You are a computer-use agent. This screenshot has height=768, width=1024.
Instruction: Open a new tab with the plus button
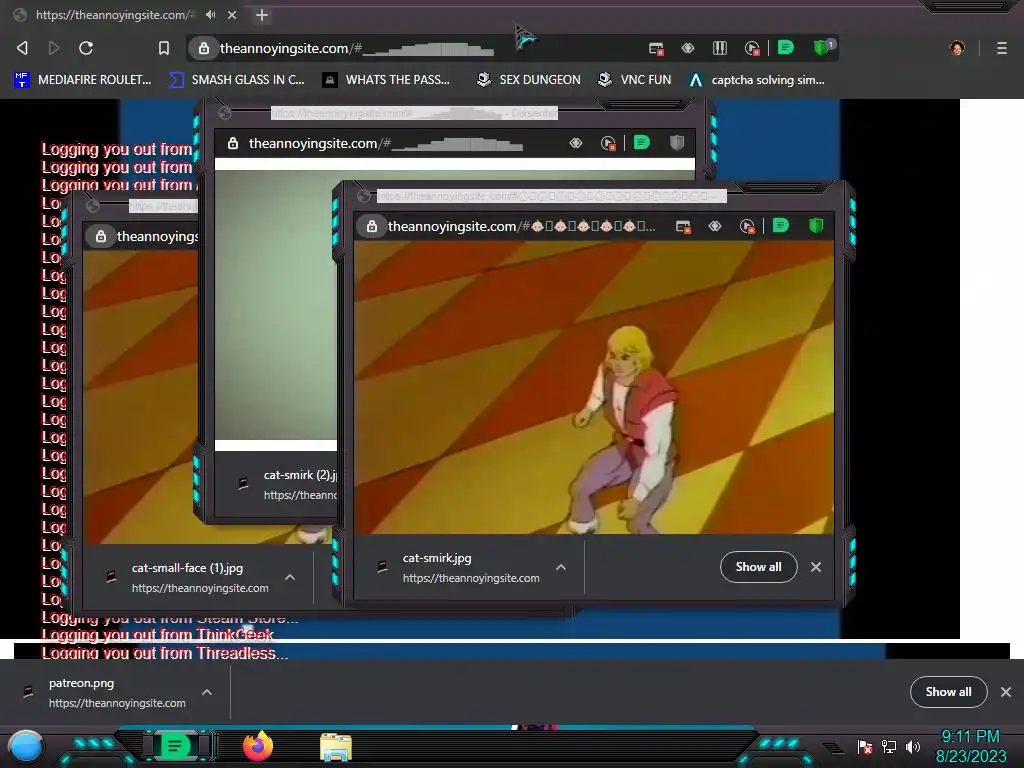[x=262, y=15]
